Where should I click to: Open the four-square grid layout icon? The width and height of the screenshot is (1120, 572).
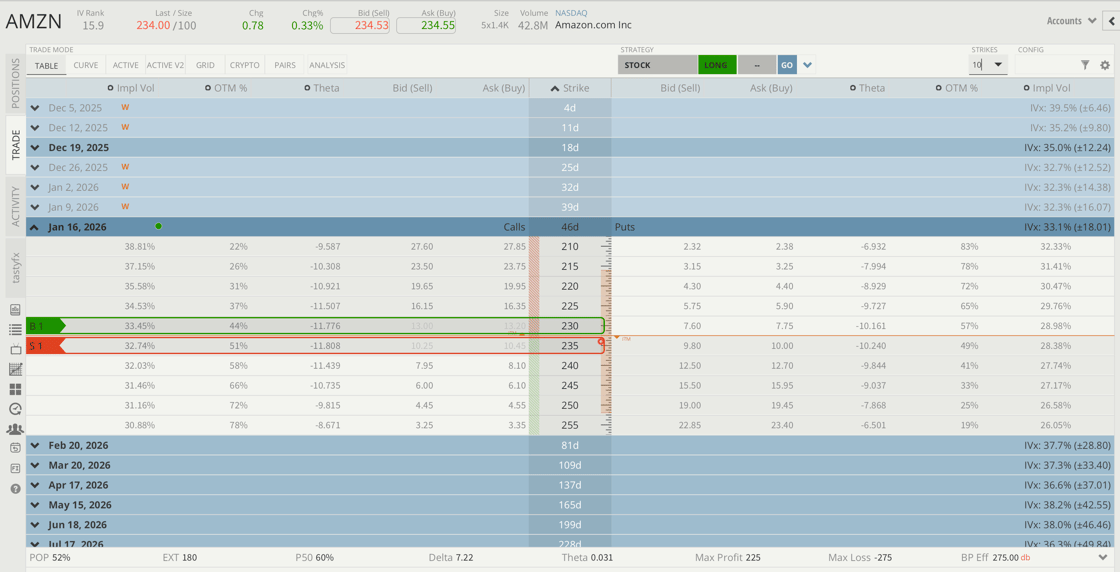(x=15, y=390)
